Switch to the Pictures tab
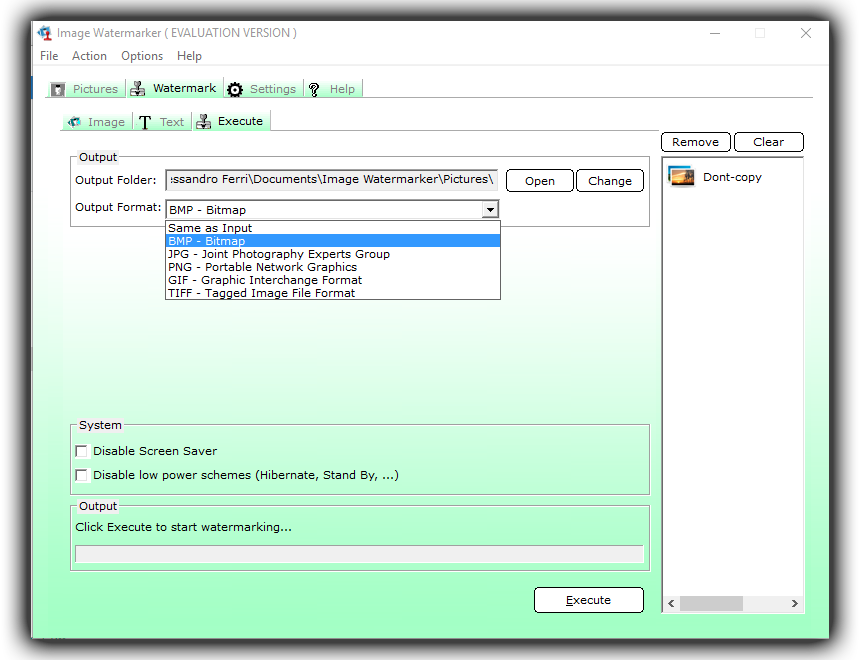 (86, 89)
